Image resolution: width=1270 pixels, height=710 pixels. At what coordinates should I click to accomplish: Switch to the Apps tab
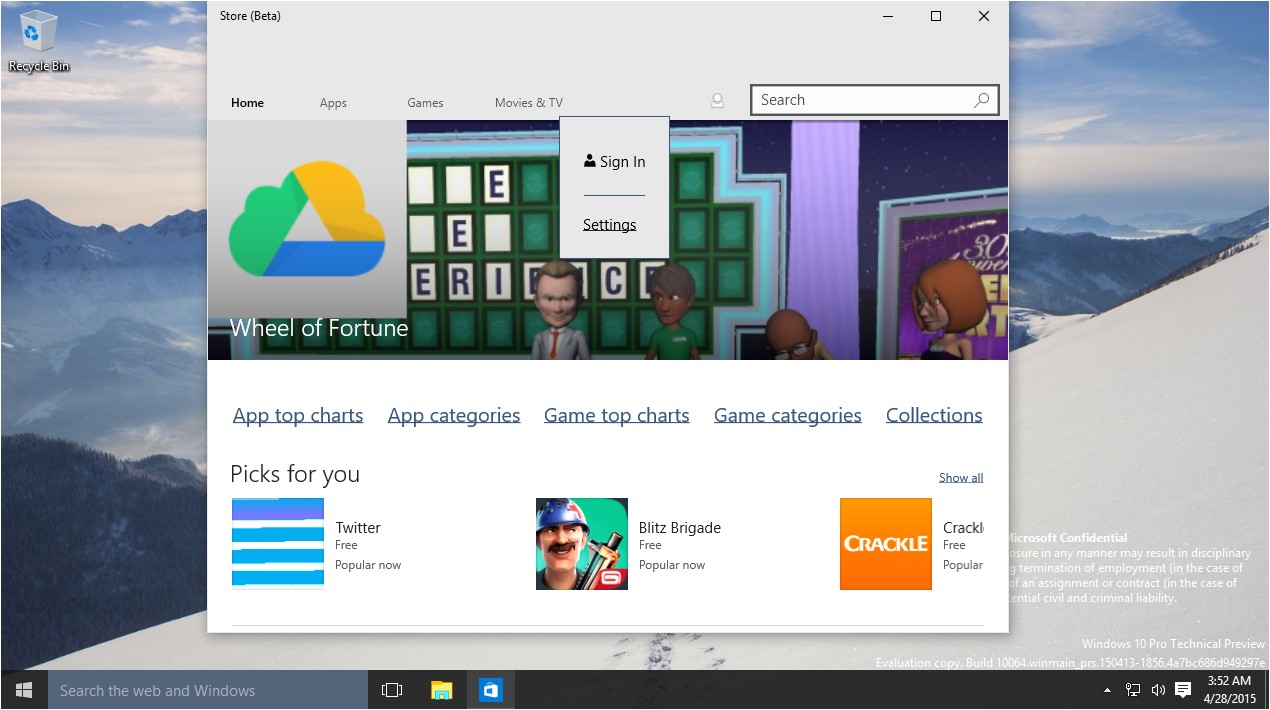(333, 103)
